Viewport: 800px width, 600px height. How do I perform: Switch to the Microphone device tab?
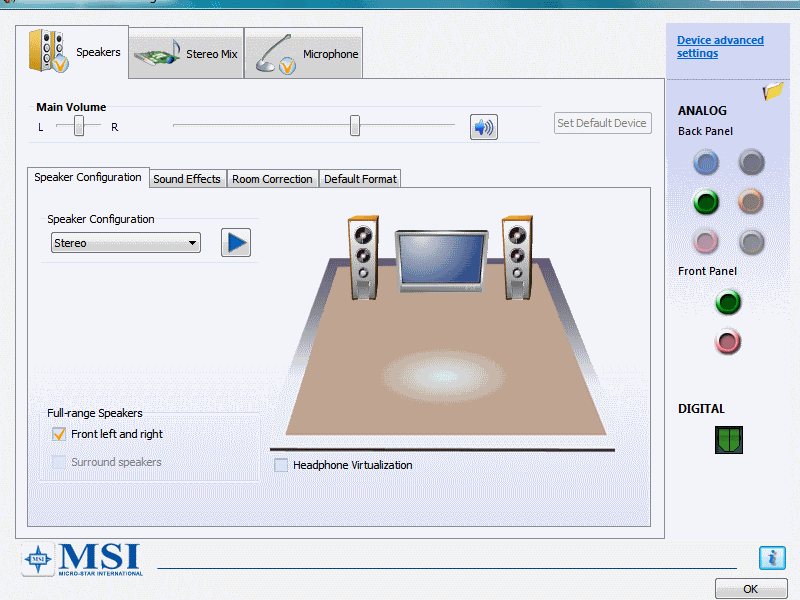pos(304,54)
